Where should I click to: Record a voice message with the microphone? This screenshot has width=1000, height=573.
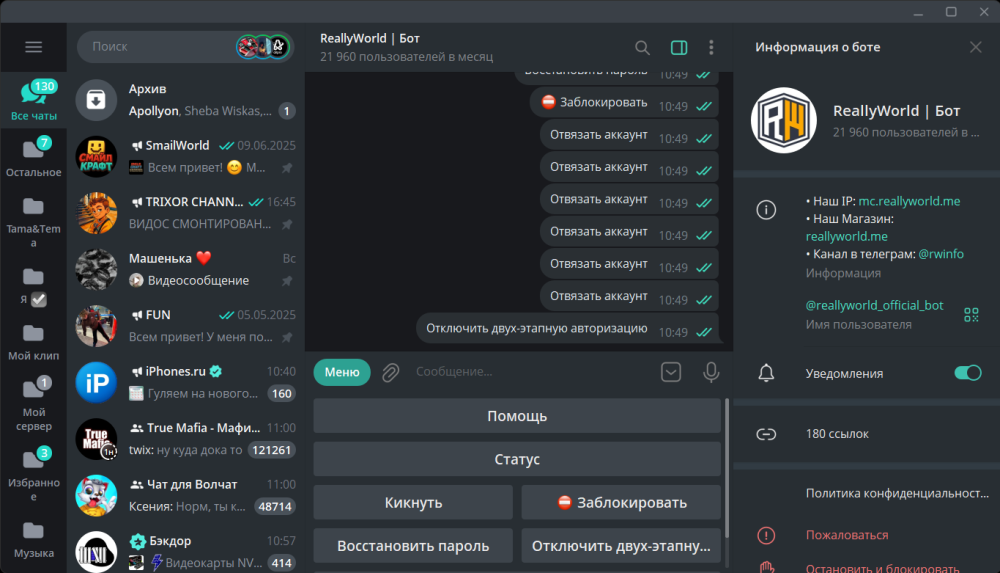click(x=711, y=372)
